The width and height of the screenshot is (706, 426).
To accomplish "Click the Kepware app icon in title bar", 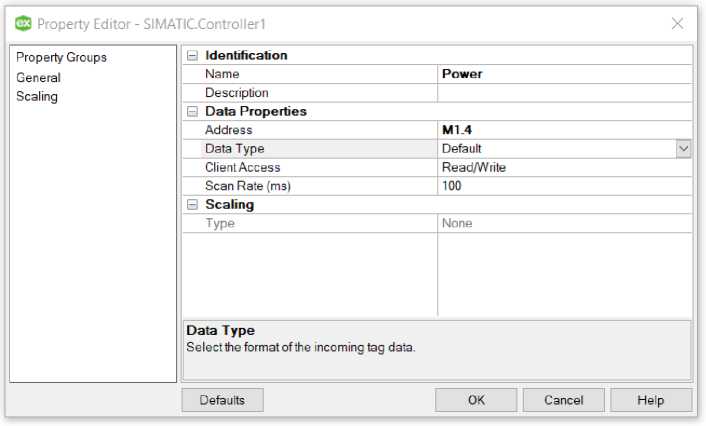I will click(22, 23).
